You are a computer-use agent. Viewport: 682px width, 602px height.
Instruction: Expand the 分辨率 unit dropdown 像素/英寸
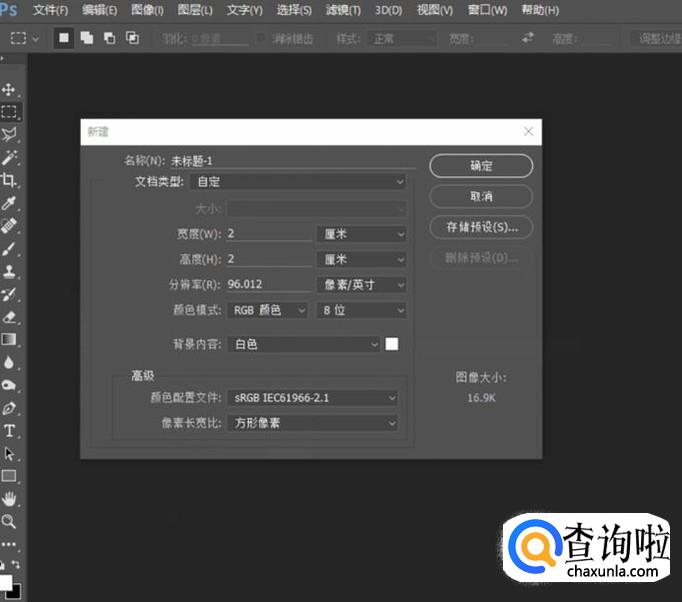(361, 284)
